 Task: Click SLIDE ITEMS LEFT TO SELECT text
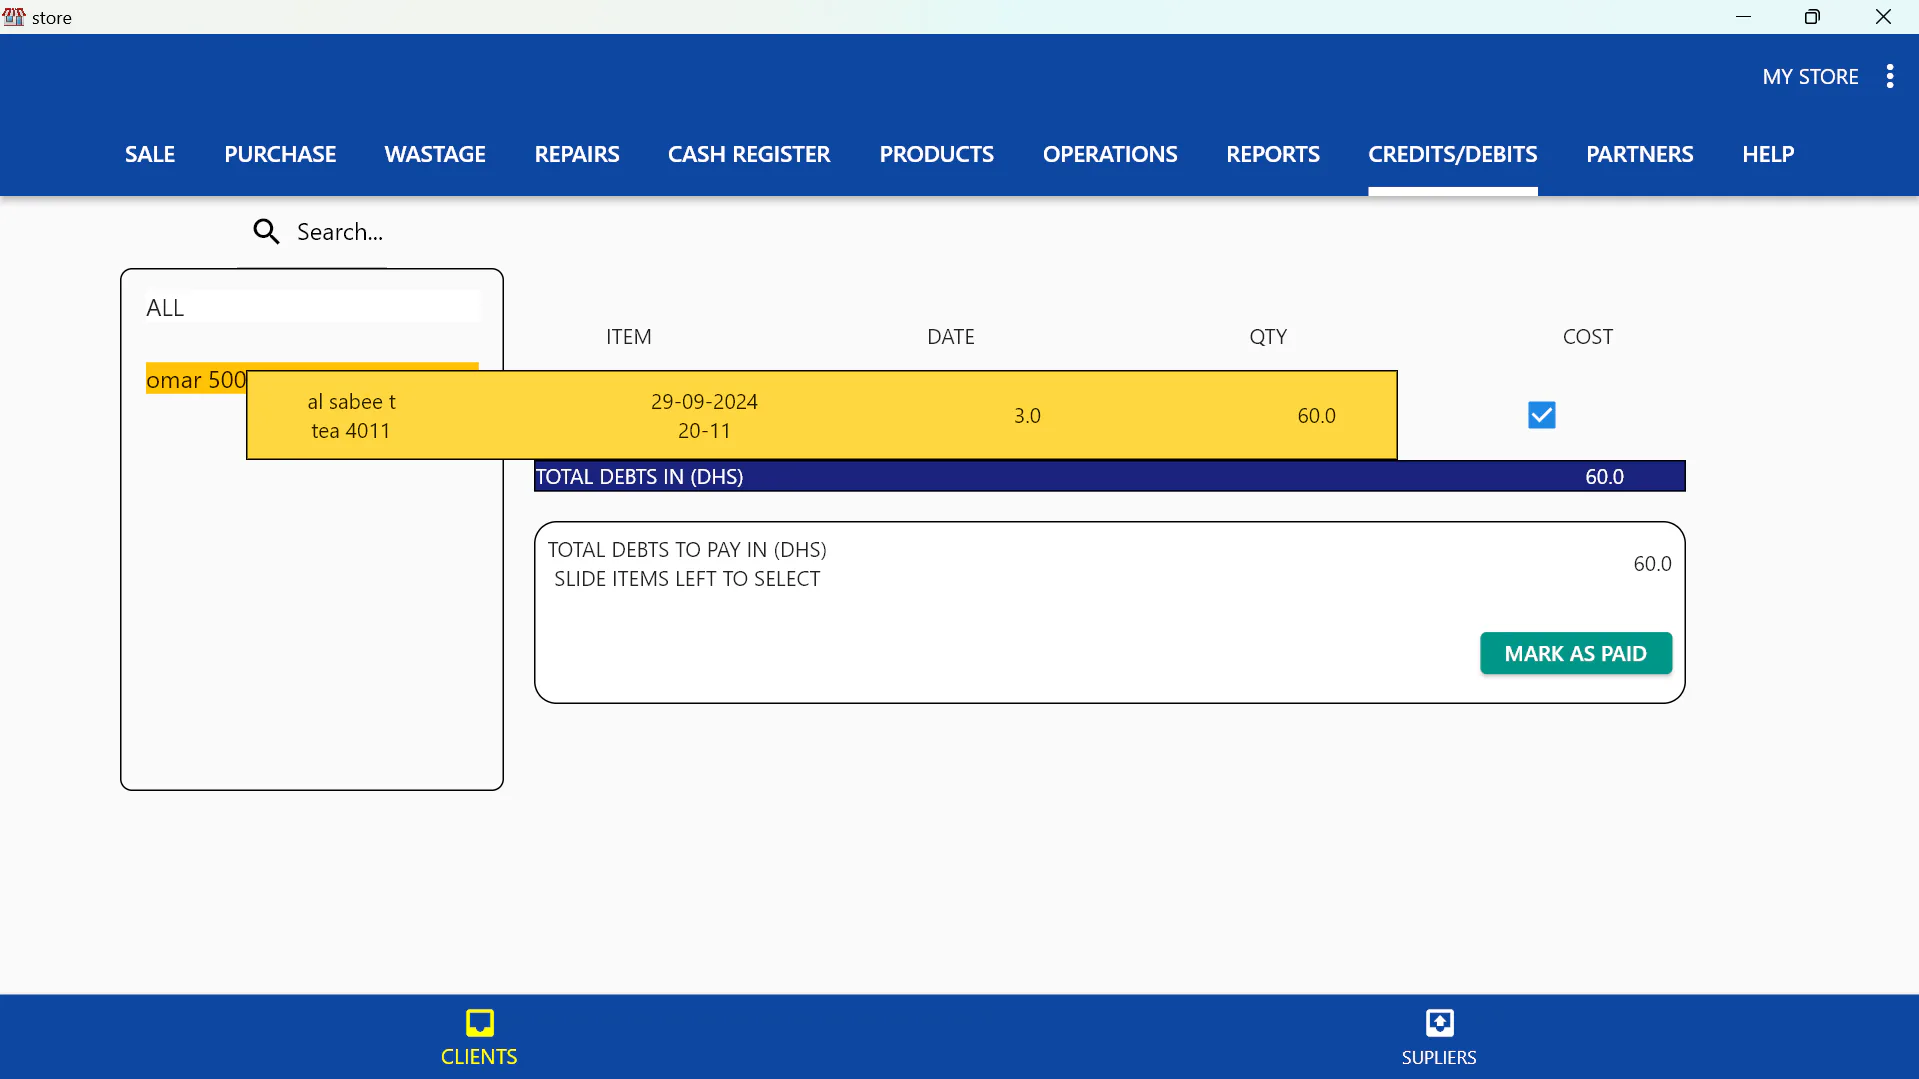pos(687,579)
